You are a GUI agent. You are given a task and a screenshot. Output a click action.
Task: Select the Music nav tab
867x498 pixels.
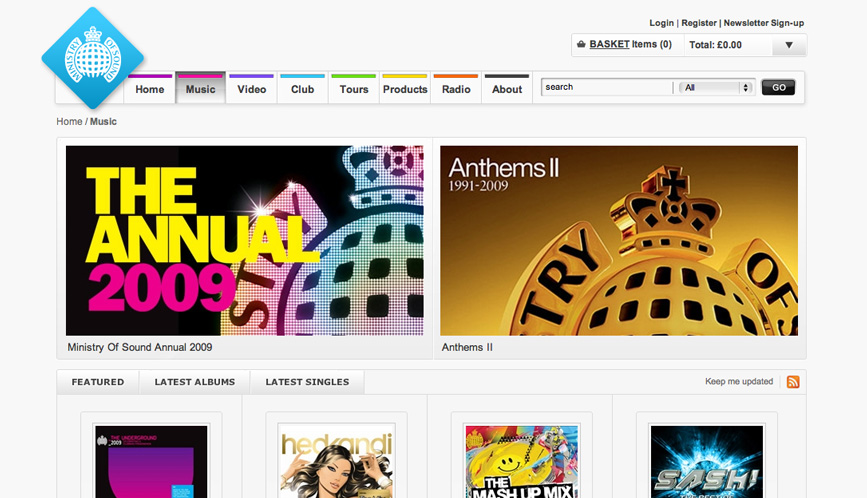tap(200, 89)
